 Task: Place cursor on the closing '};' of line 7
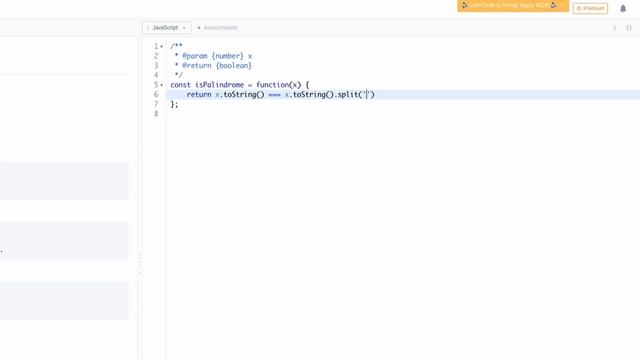[x=174, y=104]
